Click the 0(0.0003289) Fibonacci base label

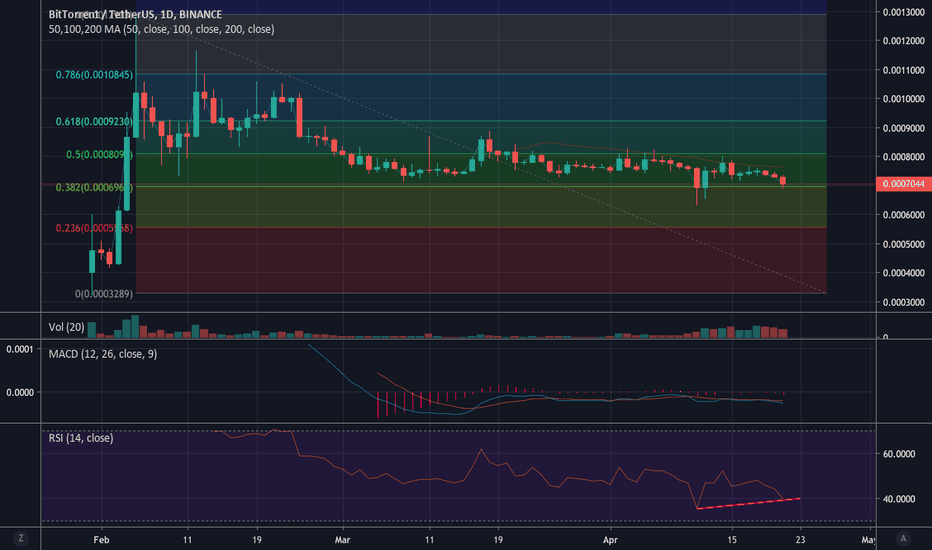click(x=103, y=294)
